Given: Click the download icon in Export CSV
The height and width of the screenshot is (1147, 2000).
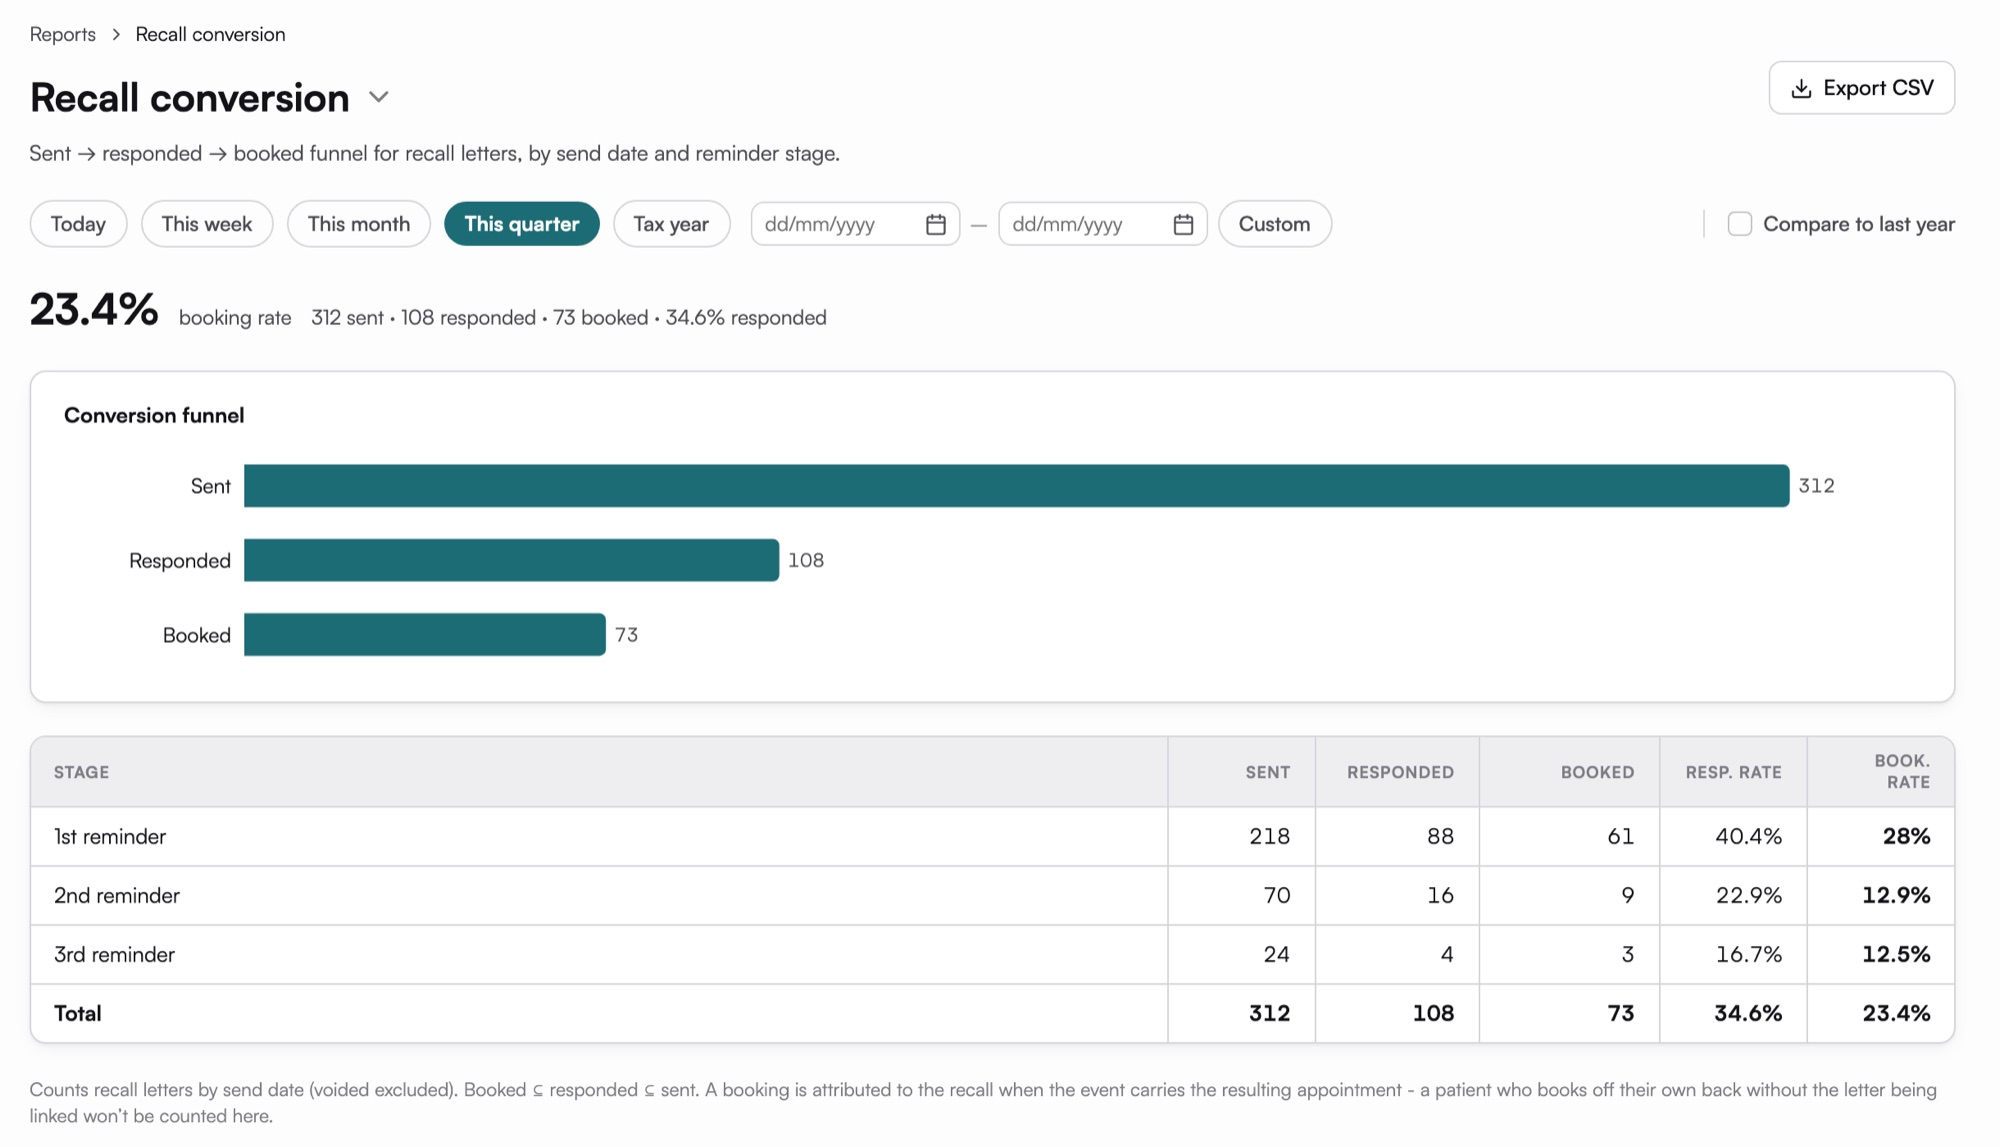Looking at the screenshot, I should pos(1801,88).
